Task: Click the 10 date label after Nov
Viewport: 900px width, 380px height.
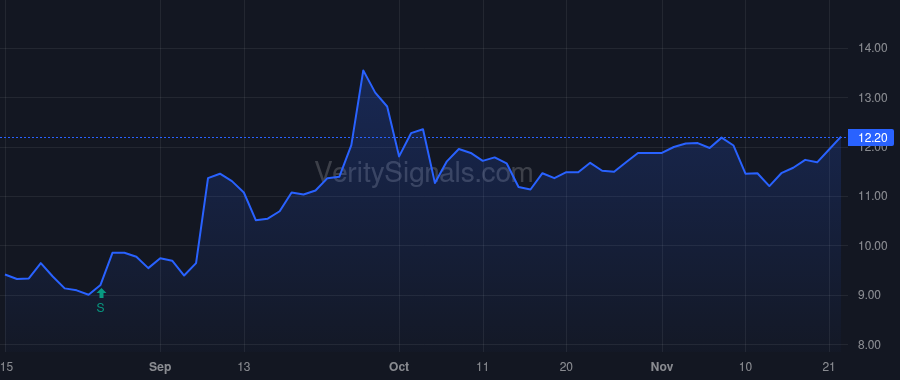Action: coord(746,367)
